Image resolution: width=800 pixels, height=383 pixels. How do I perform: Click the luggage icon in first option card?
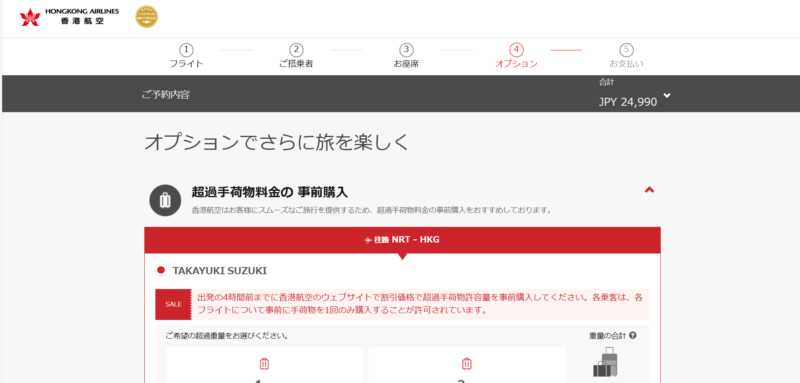264,364
